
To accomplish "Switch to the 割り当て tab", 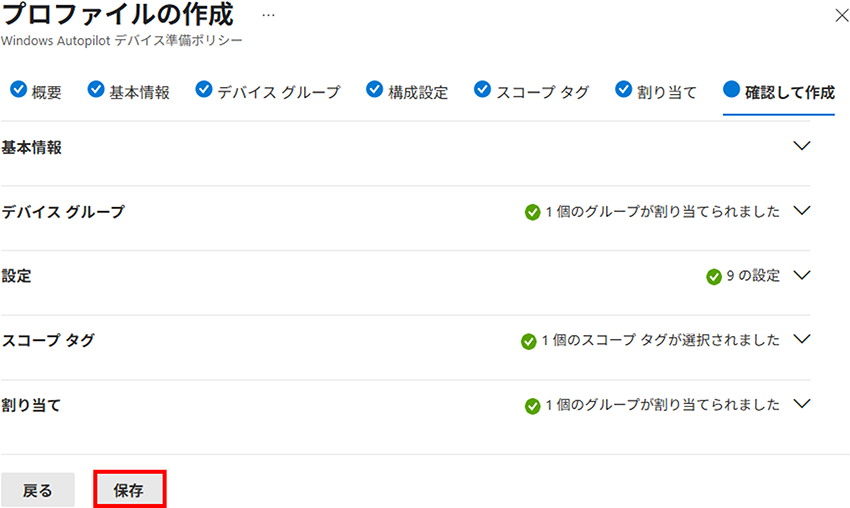I will pyautogui.click(x=656, y=92).
